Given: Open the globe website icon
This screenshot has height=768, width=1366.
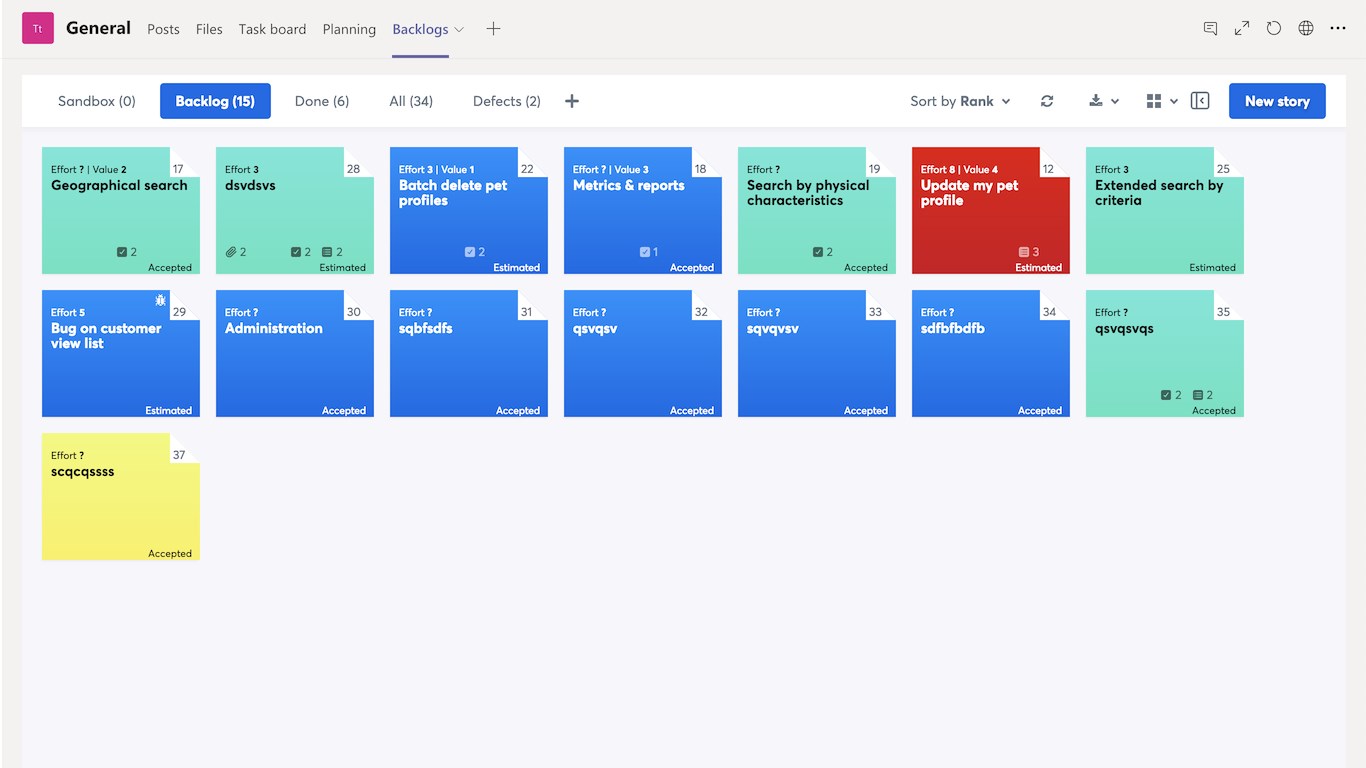Looking at the screenshot, I should (x=1306, y=29).
